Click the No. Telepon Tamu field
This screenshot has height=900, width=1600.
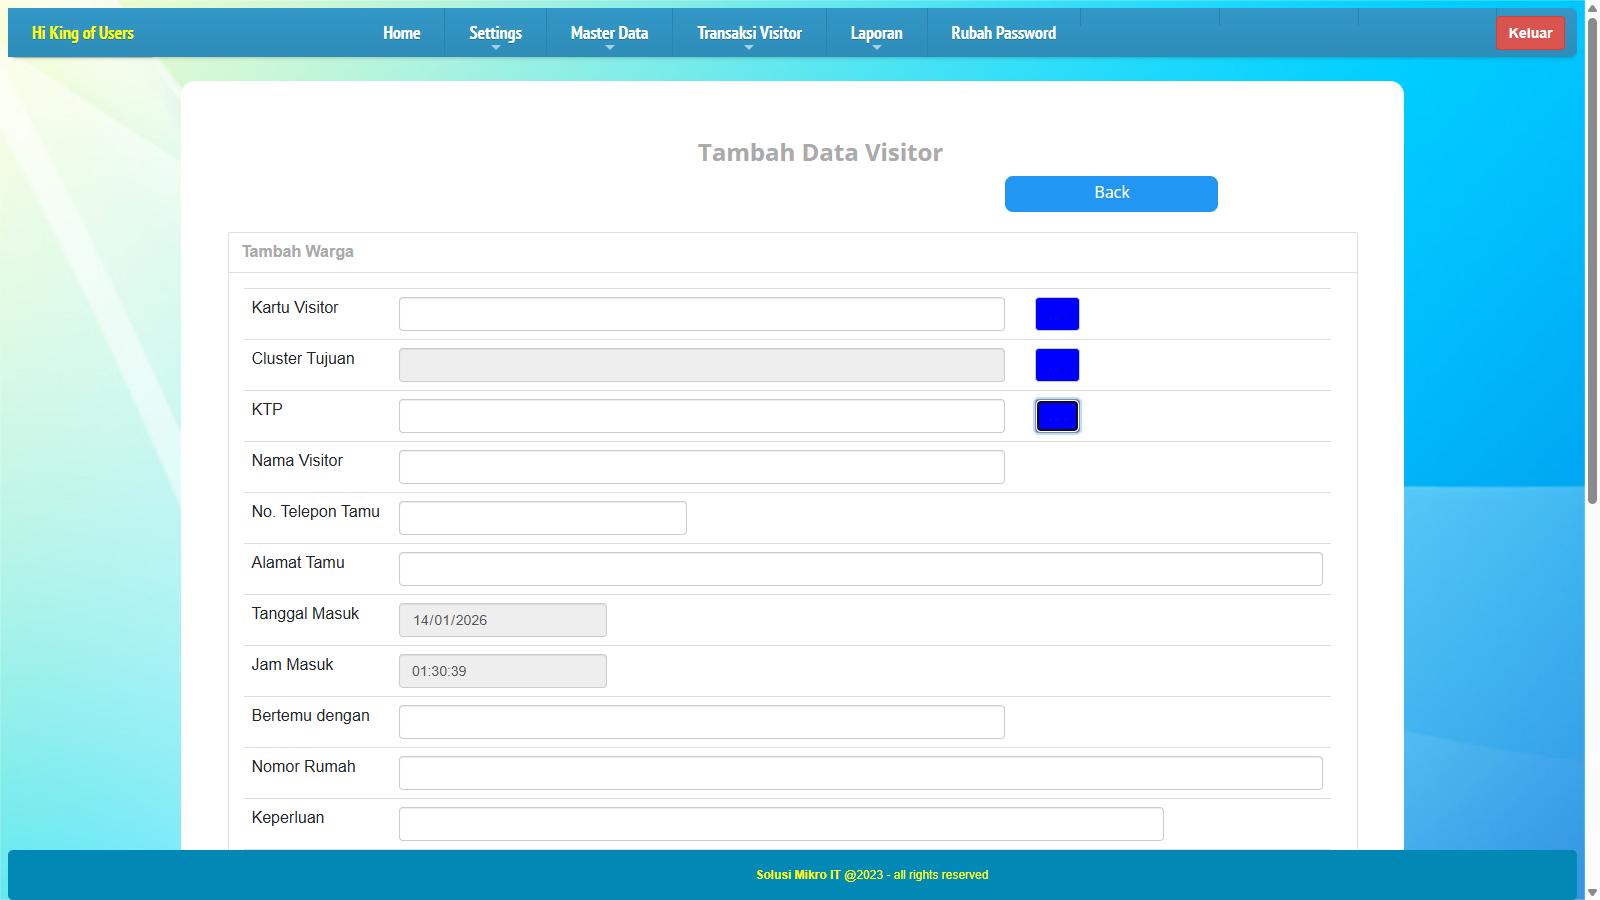[x=542, y=518]
